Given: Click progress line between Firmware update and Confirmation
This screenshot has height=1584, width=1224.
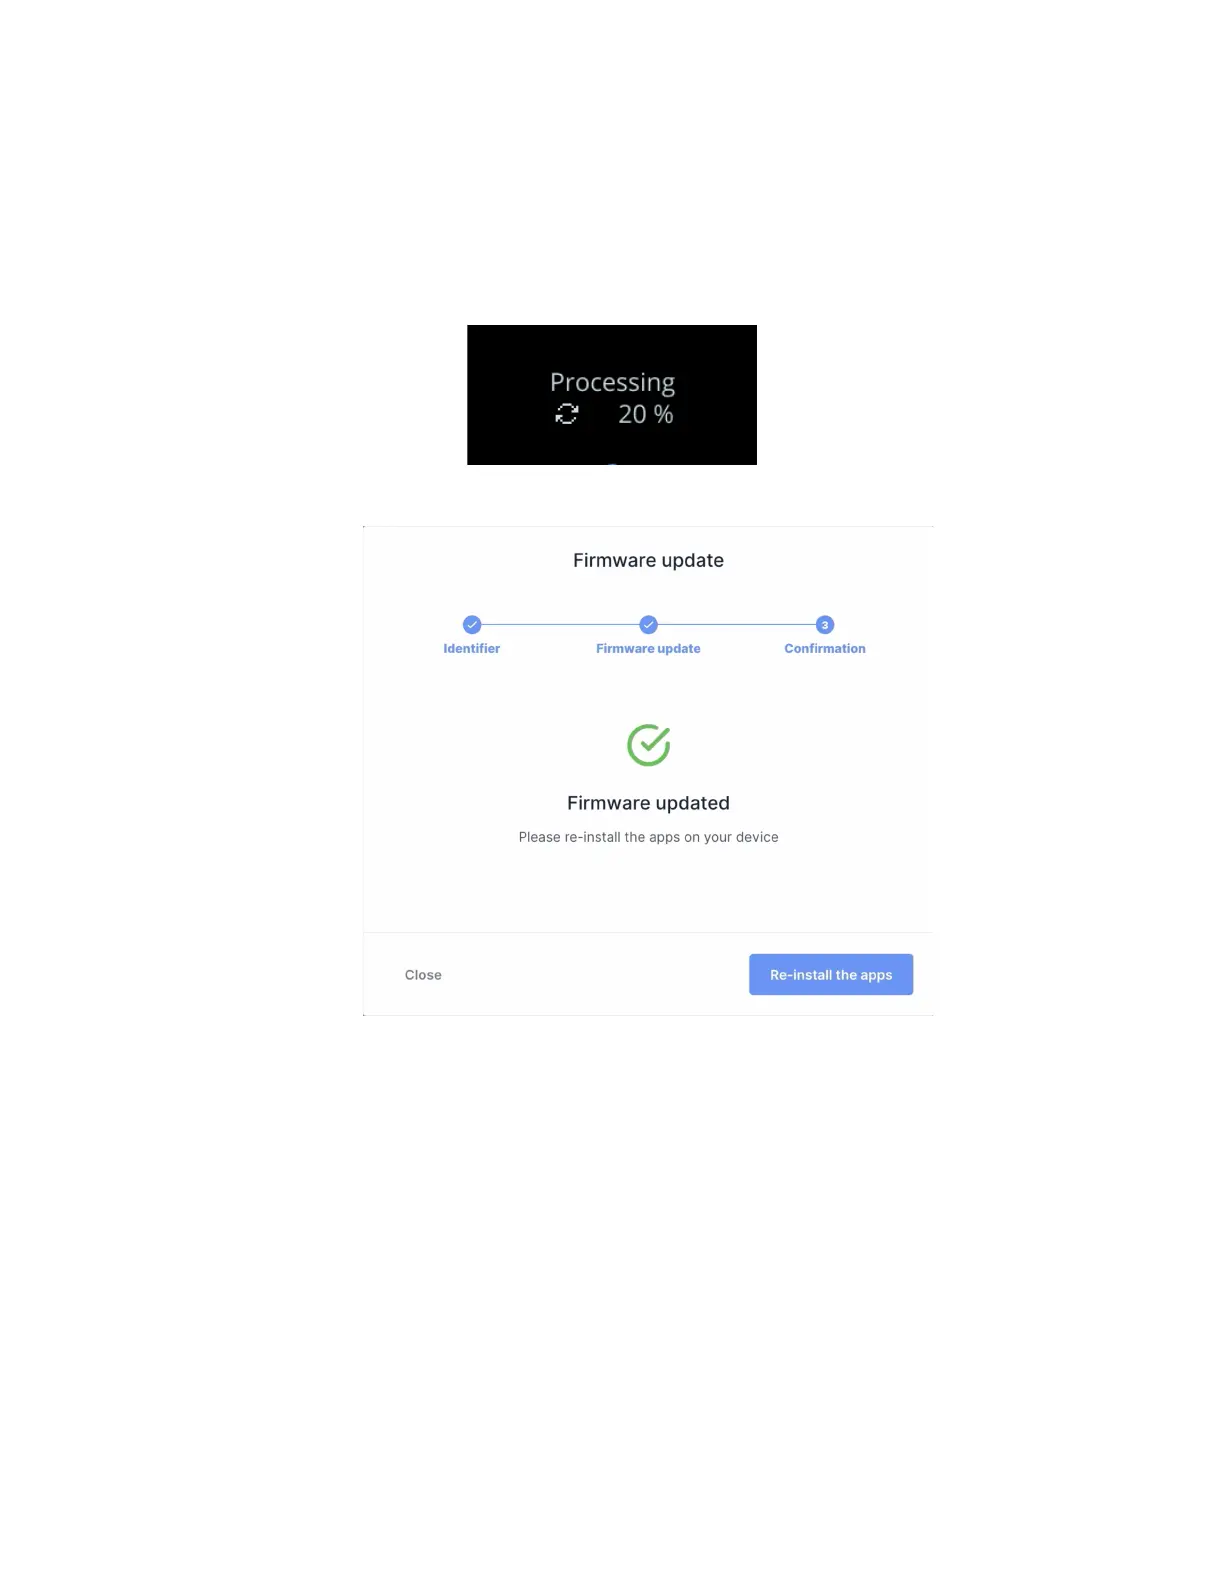Looking at the screenshot, I should click(x=737, y=625).
